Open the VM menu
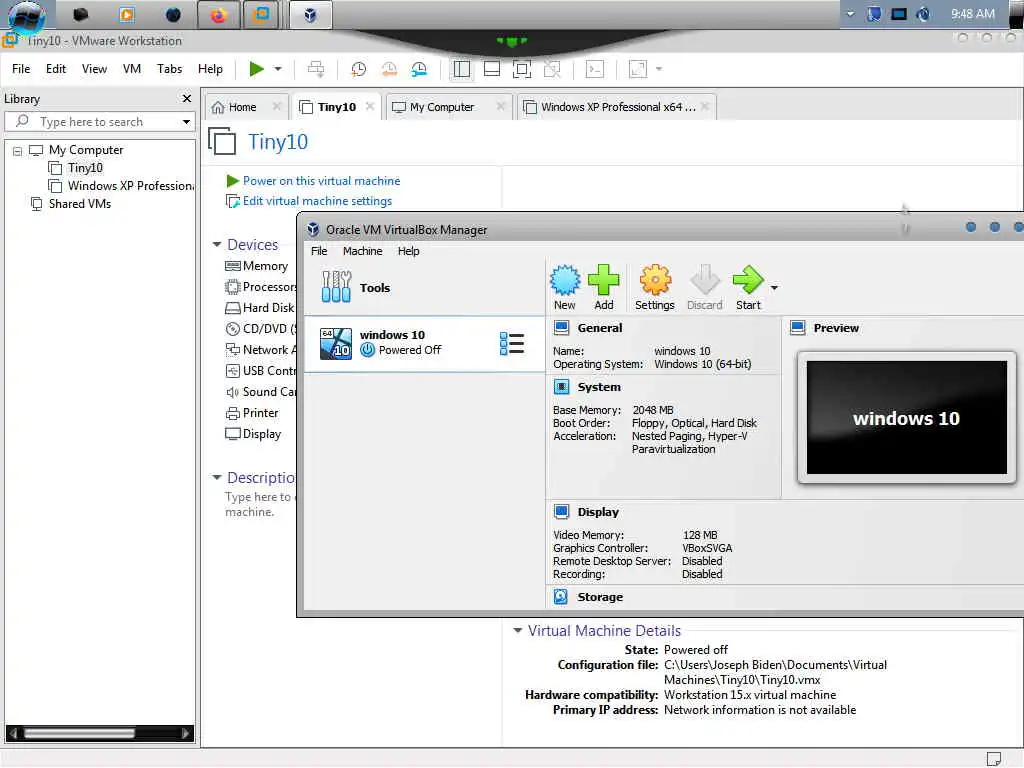The image size is (1024, 768). coord(132,69)
